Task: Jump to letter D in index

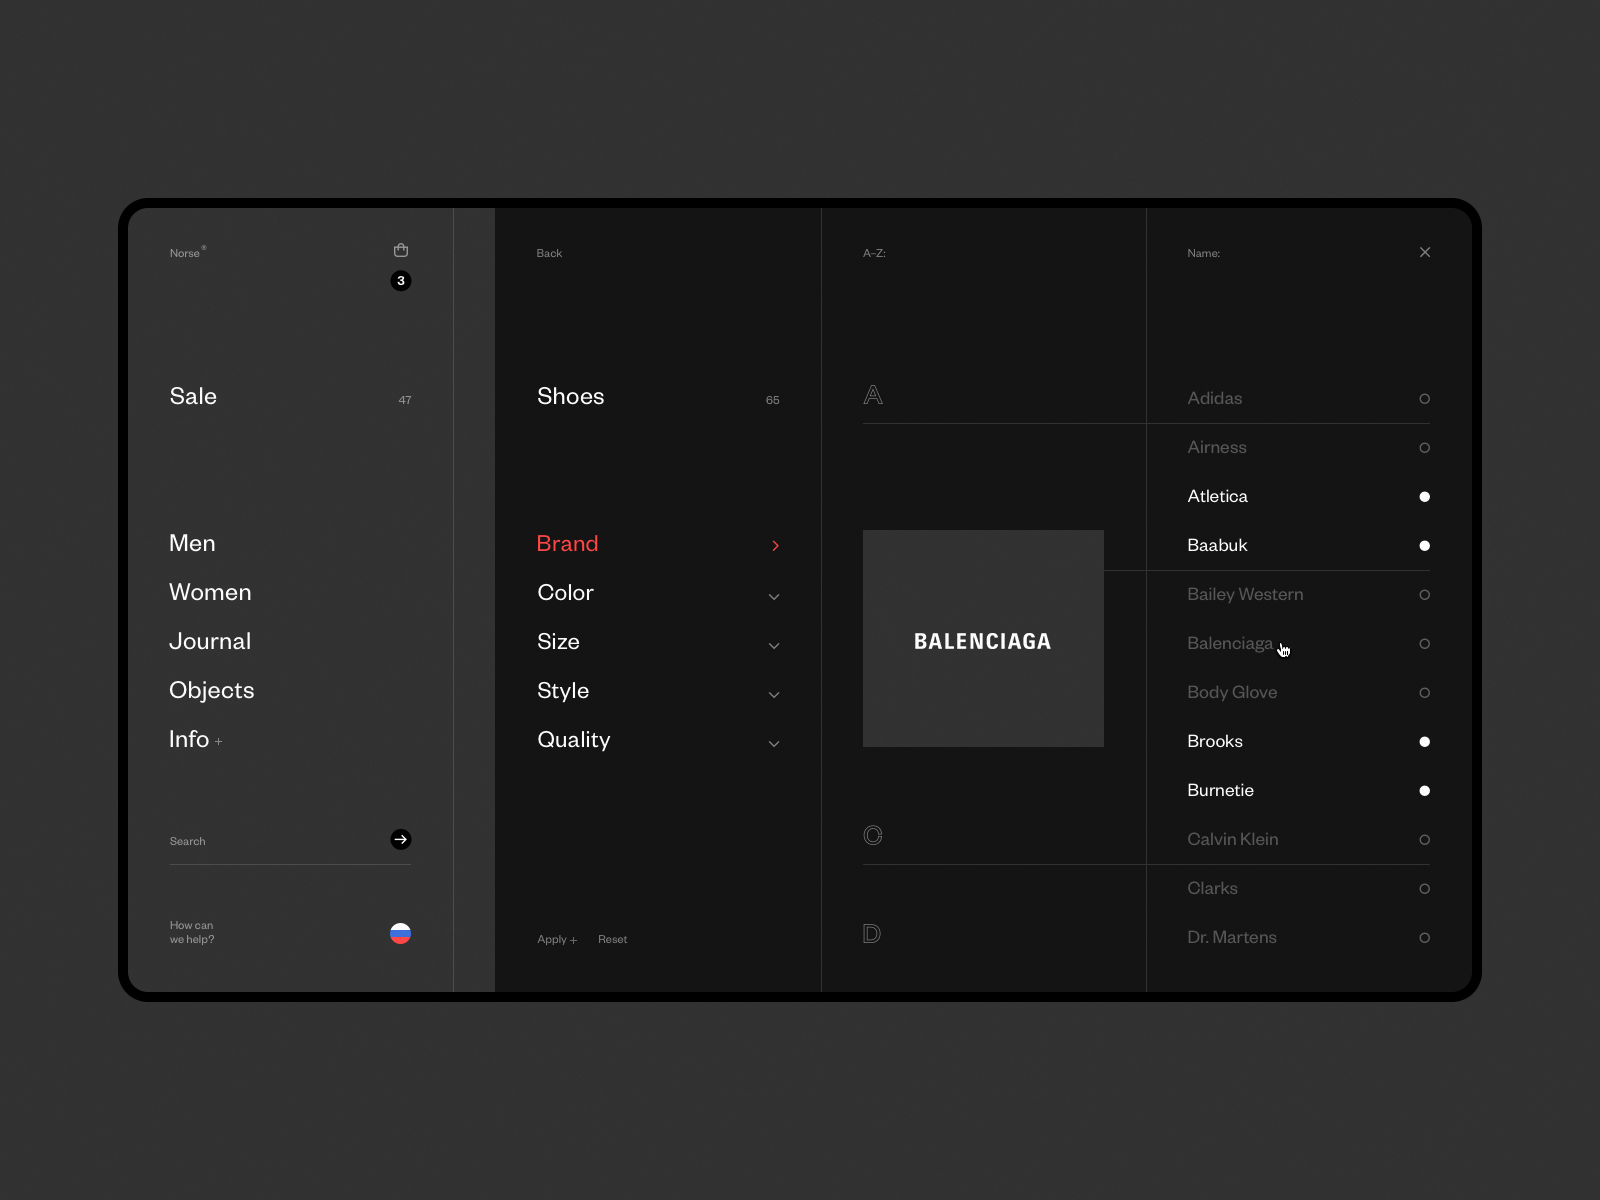Action: click(x=872, y=933)
